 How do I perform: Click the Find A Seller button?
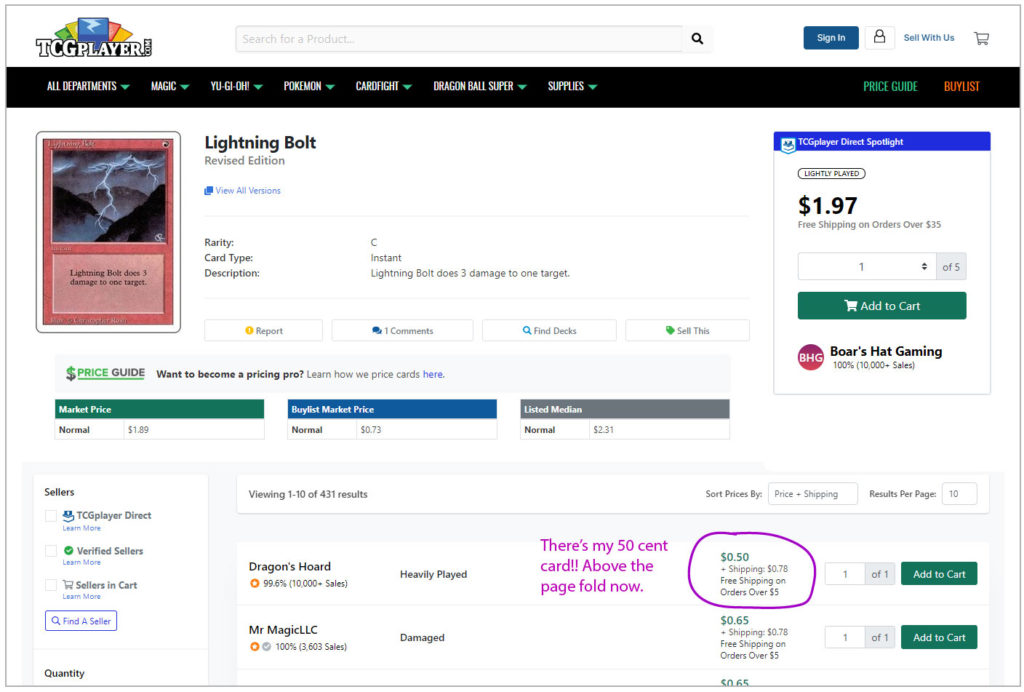click(81, 621)
